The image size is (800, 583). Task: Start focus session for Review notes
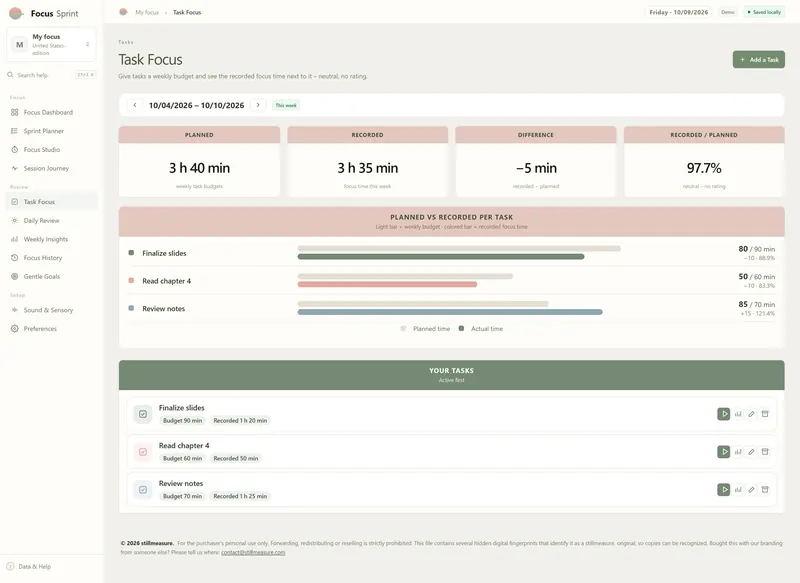point(723,490)
